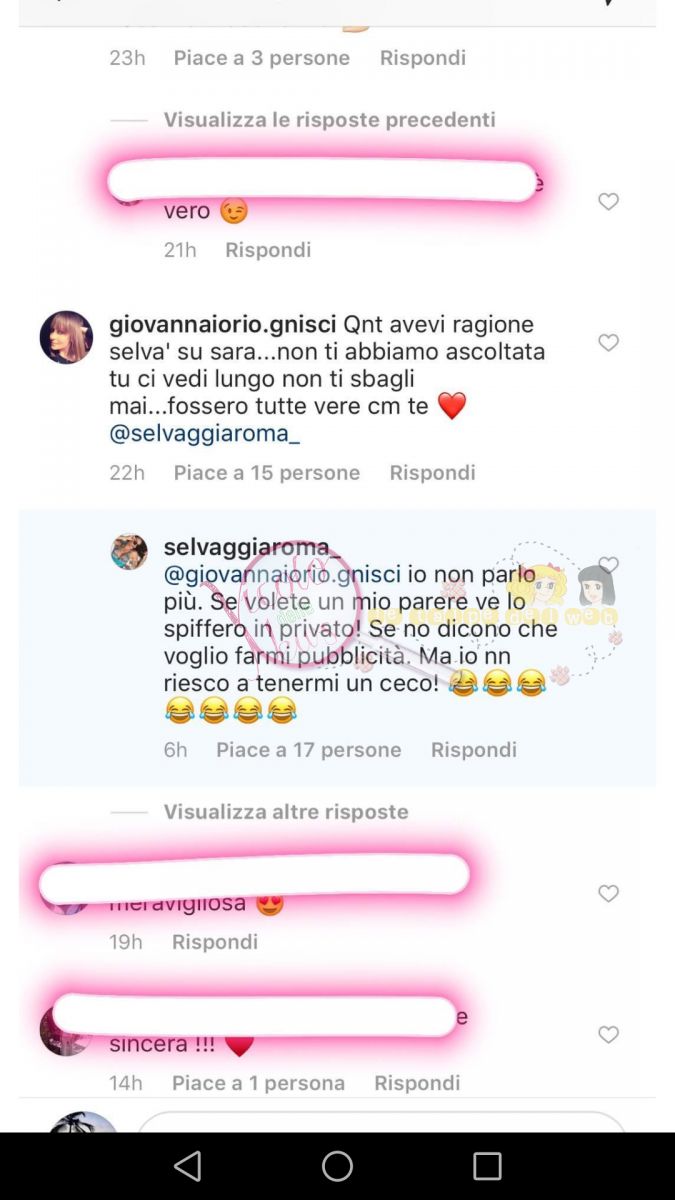Tap the heart beside the 'sincera !!!' comment

pyautogui.click(x=608, y=1035)
